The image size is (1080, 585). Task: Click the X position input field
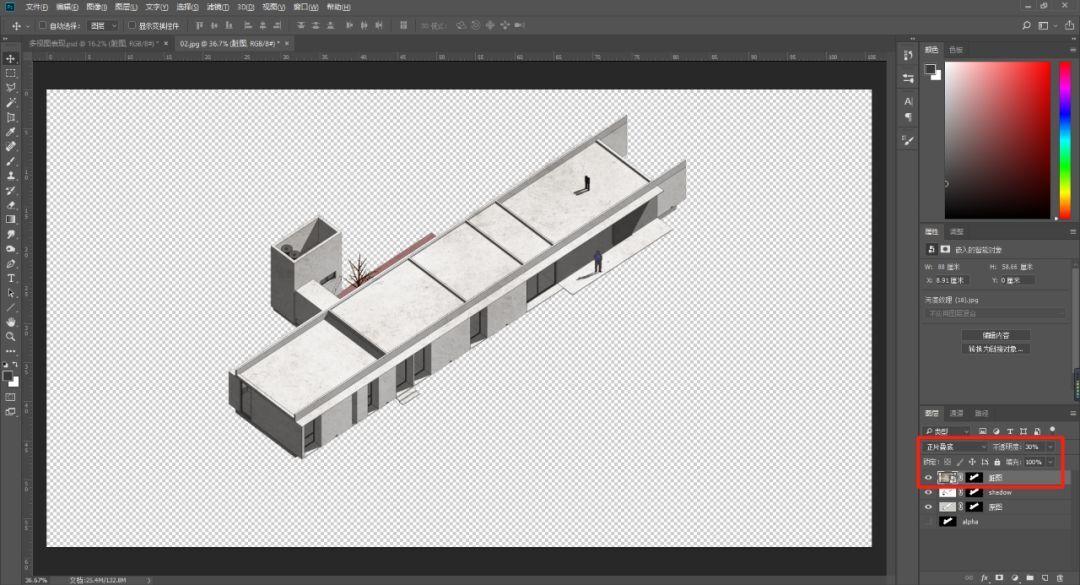pos(951,280)
